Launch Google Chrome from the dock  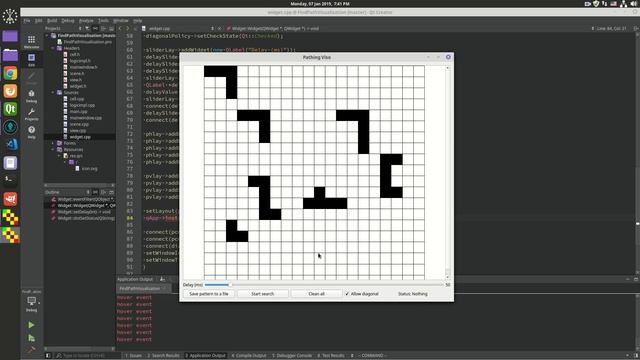[10, 73]
